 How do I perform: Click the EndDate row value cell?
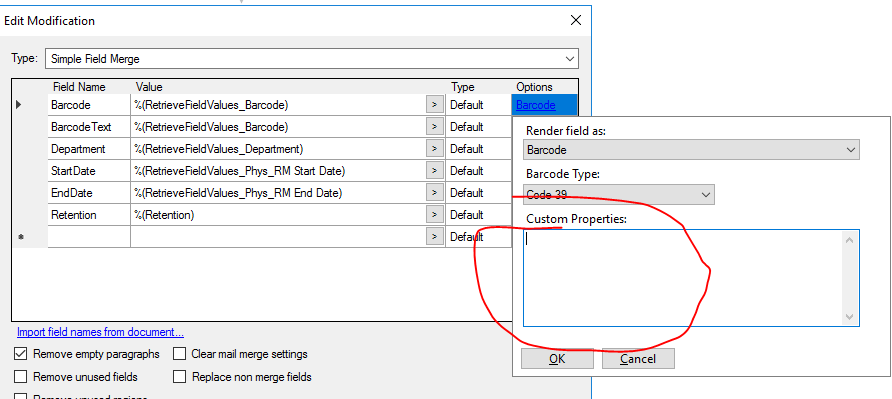click(278, 193)
